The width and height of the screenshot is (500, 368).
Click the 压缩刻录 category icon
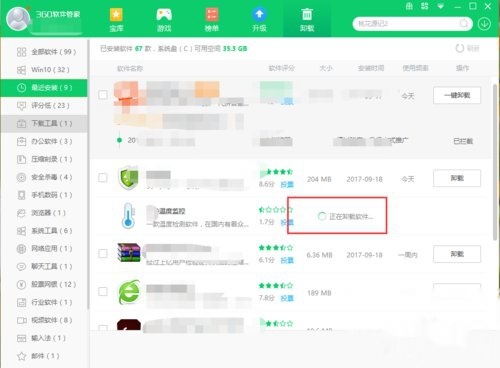[21, 159]
